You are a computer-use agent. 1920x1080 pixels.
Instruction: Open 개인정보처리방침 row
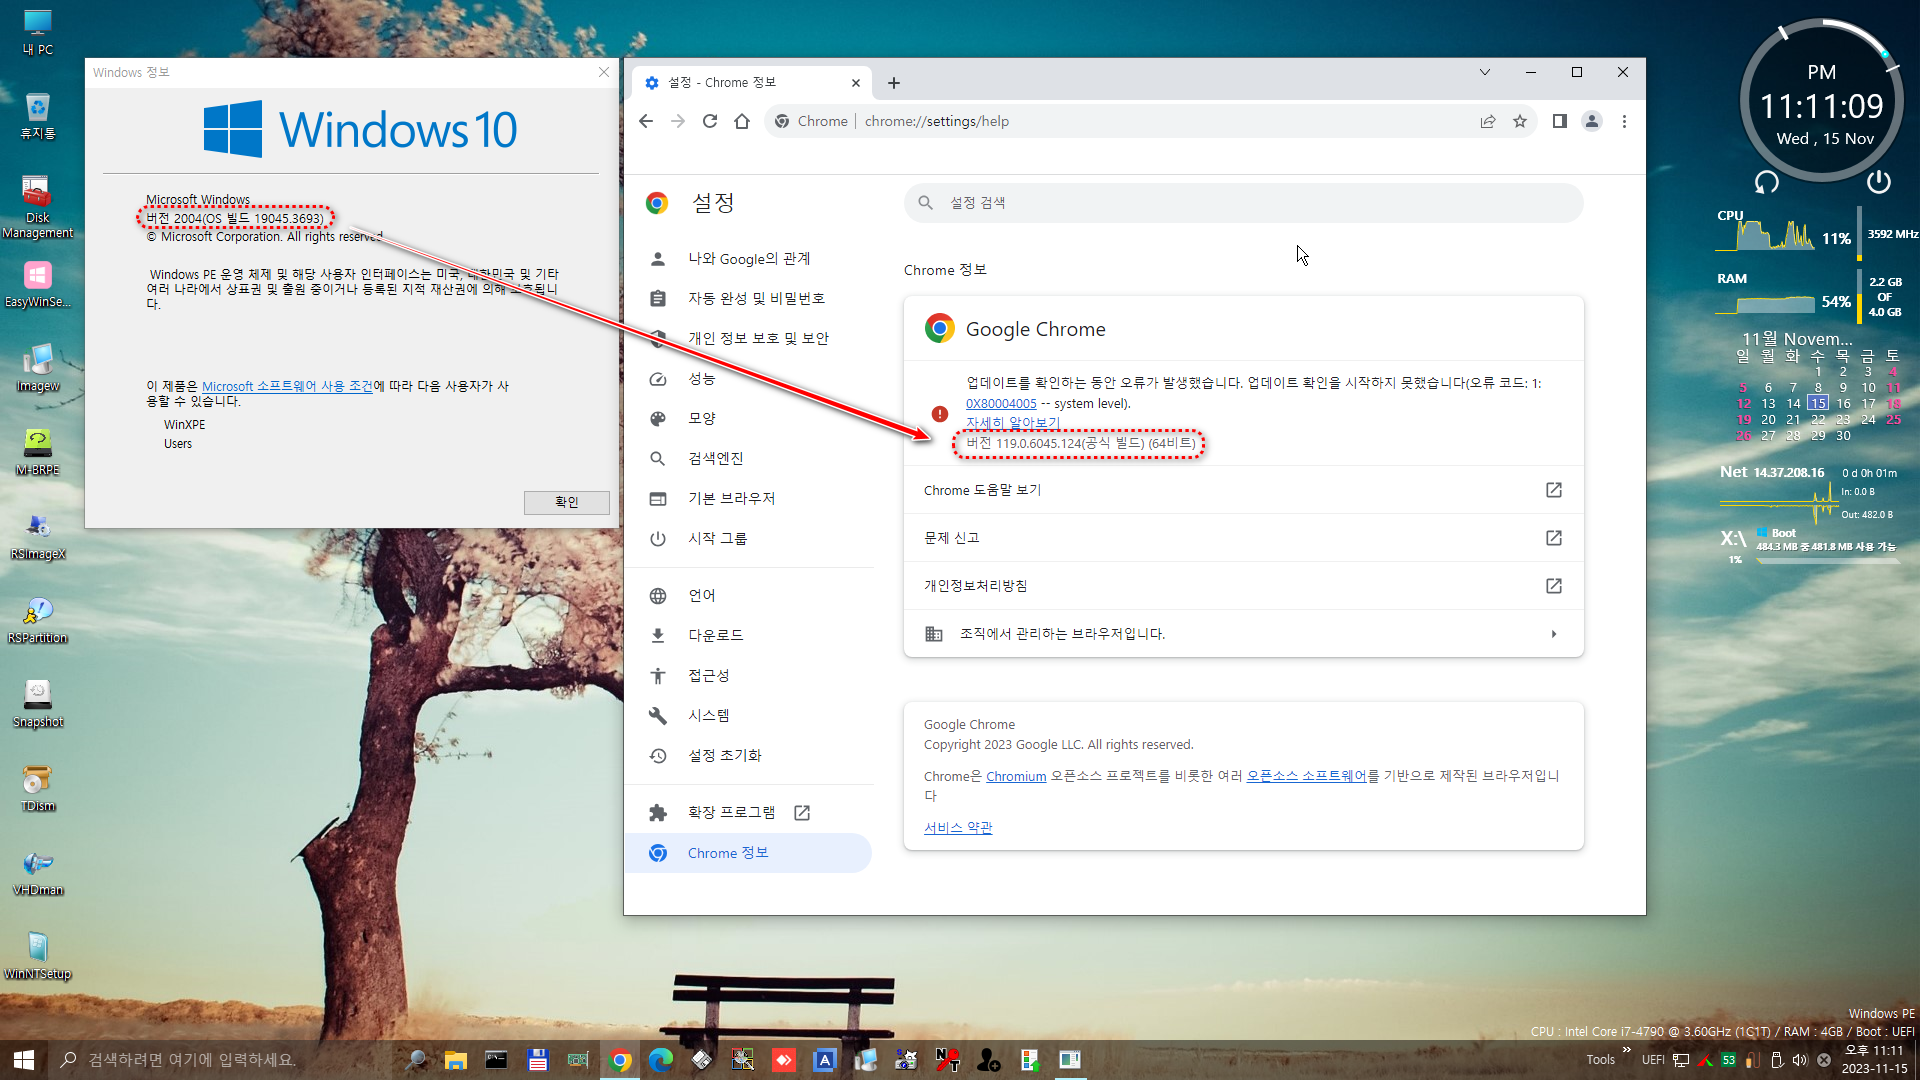tap(1243, 586)
